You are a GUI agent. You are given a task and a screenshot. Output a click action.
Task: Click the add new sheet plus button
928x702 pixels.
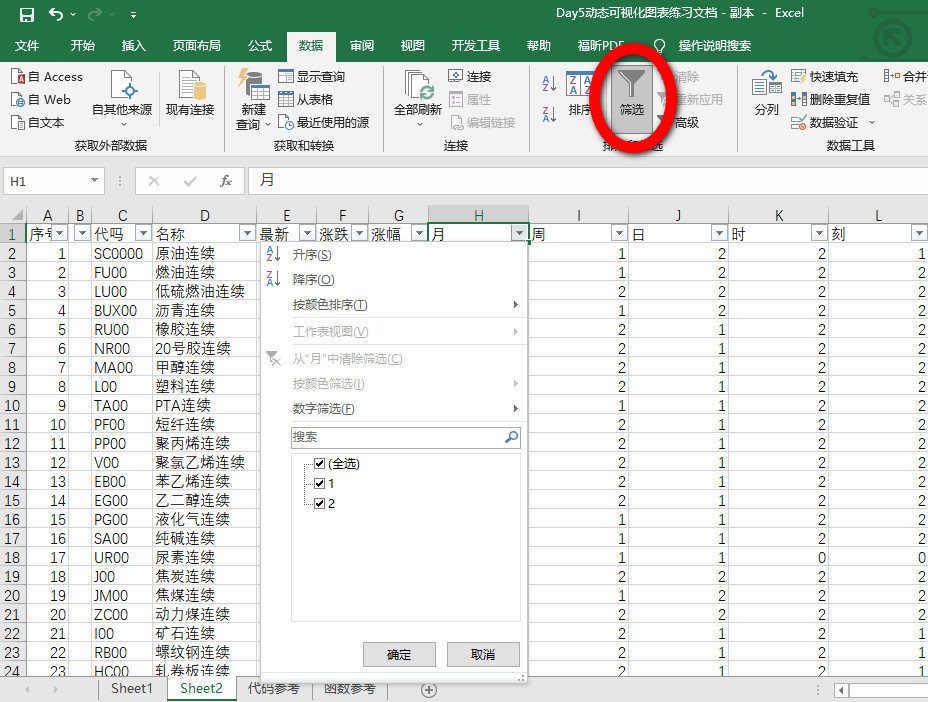pos(429,689)
